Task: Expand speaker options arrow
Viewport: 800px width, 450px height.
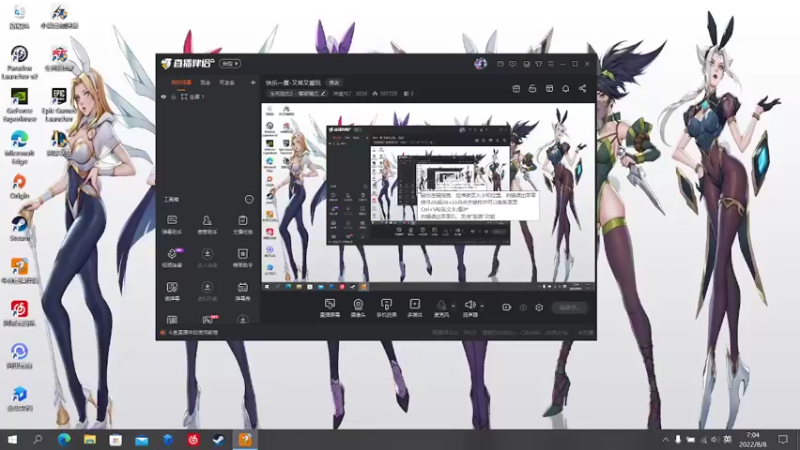Action: [482, 306]
